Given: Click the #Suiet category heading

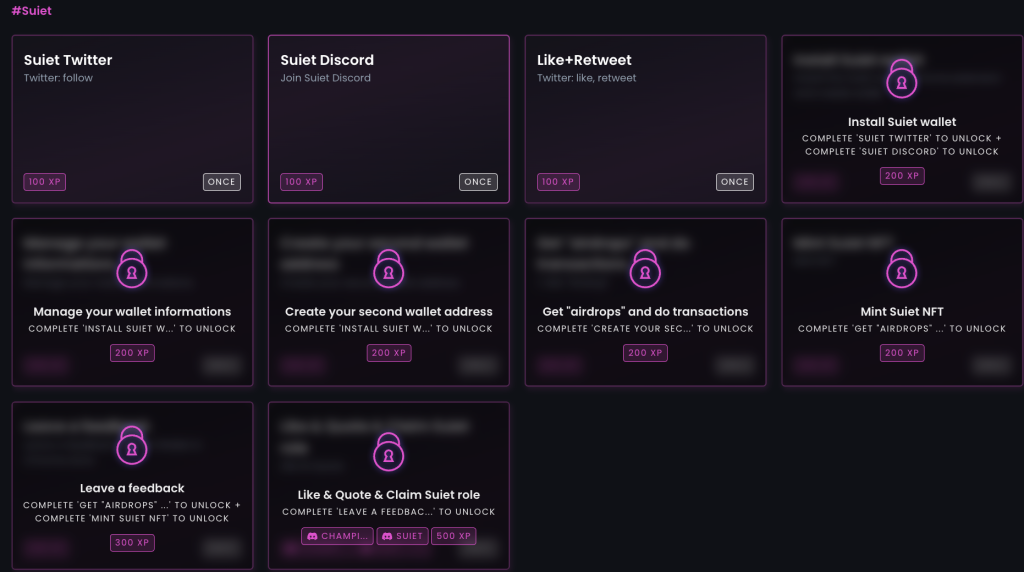Looking at the screenshot, I should [x=31, y=10].
